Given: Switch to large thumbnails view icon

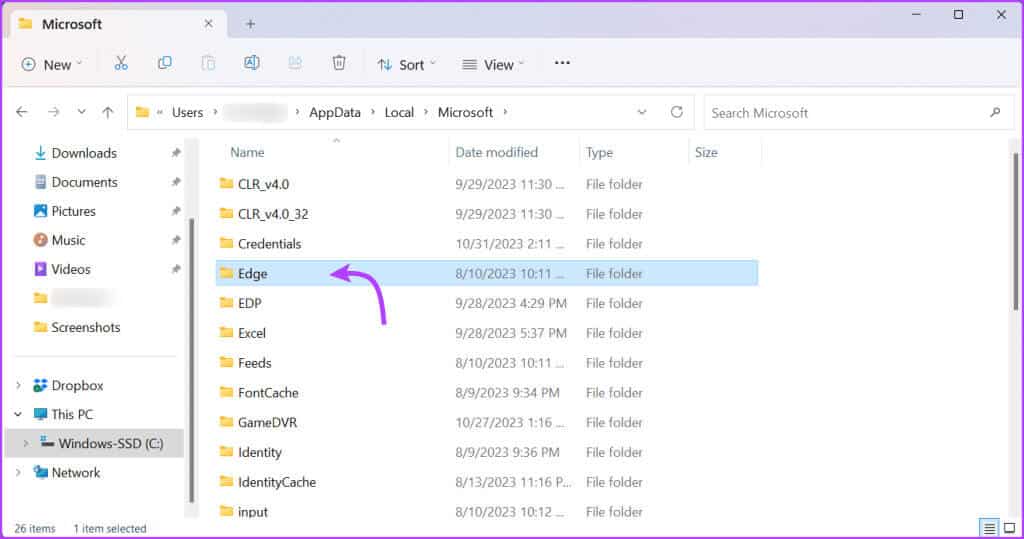Looking at the screenshot, I should (x=1010, y=528).
